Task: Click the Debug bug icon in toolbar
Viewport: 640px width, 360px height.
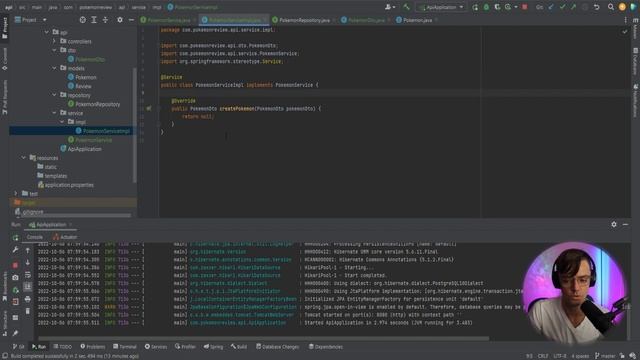Action: pos(486,7)
